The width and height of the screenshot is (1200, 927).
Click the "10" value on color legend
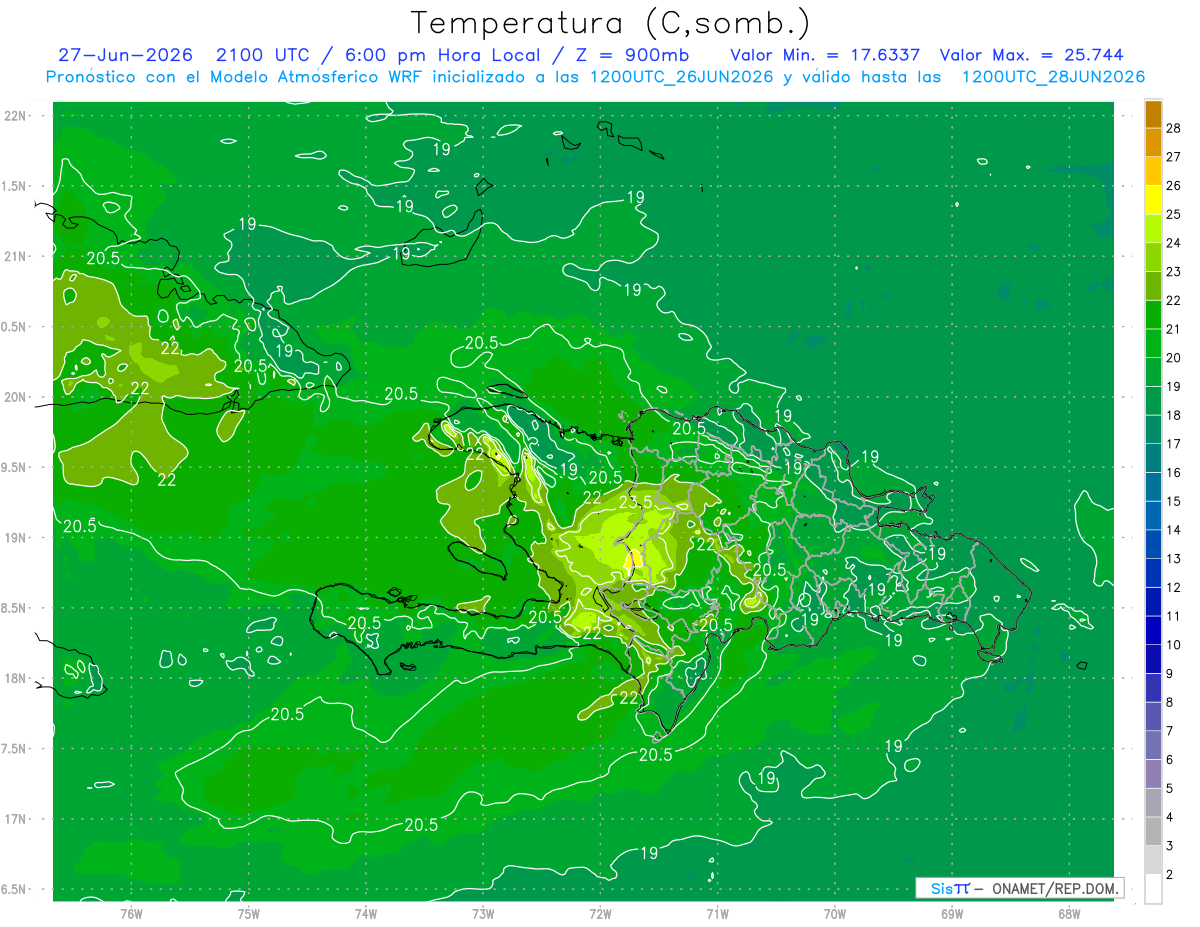[1174, 645]
